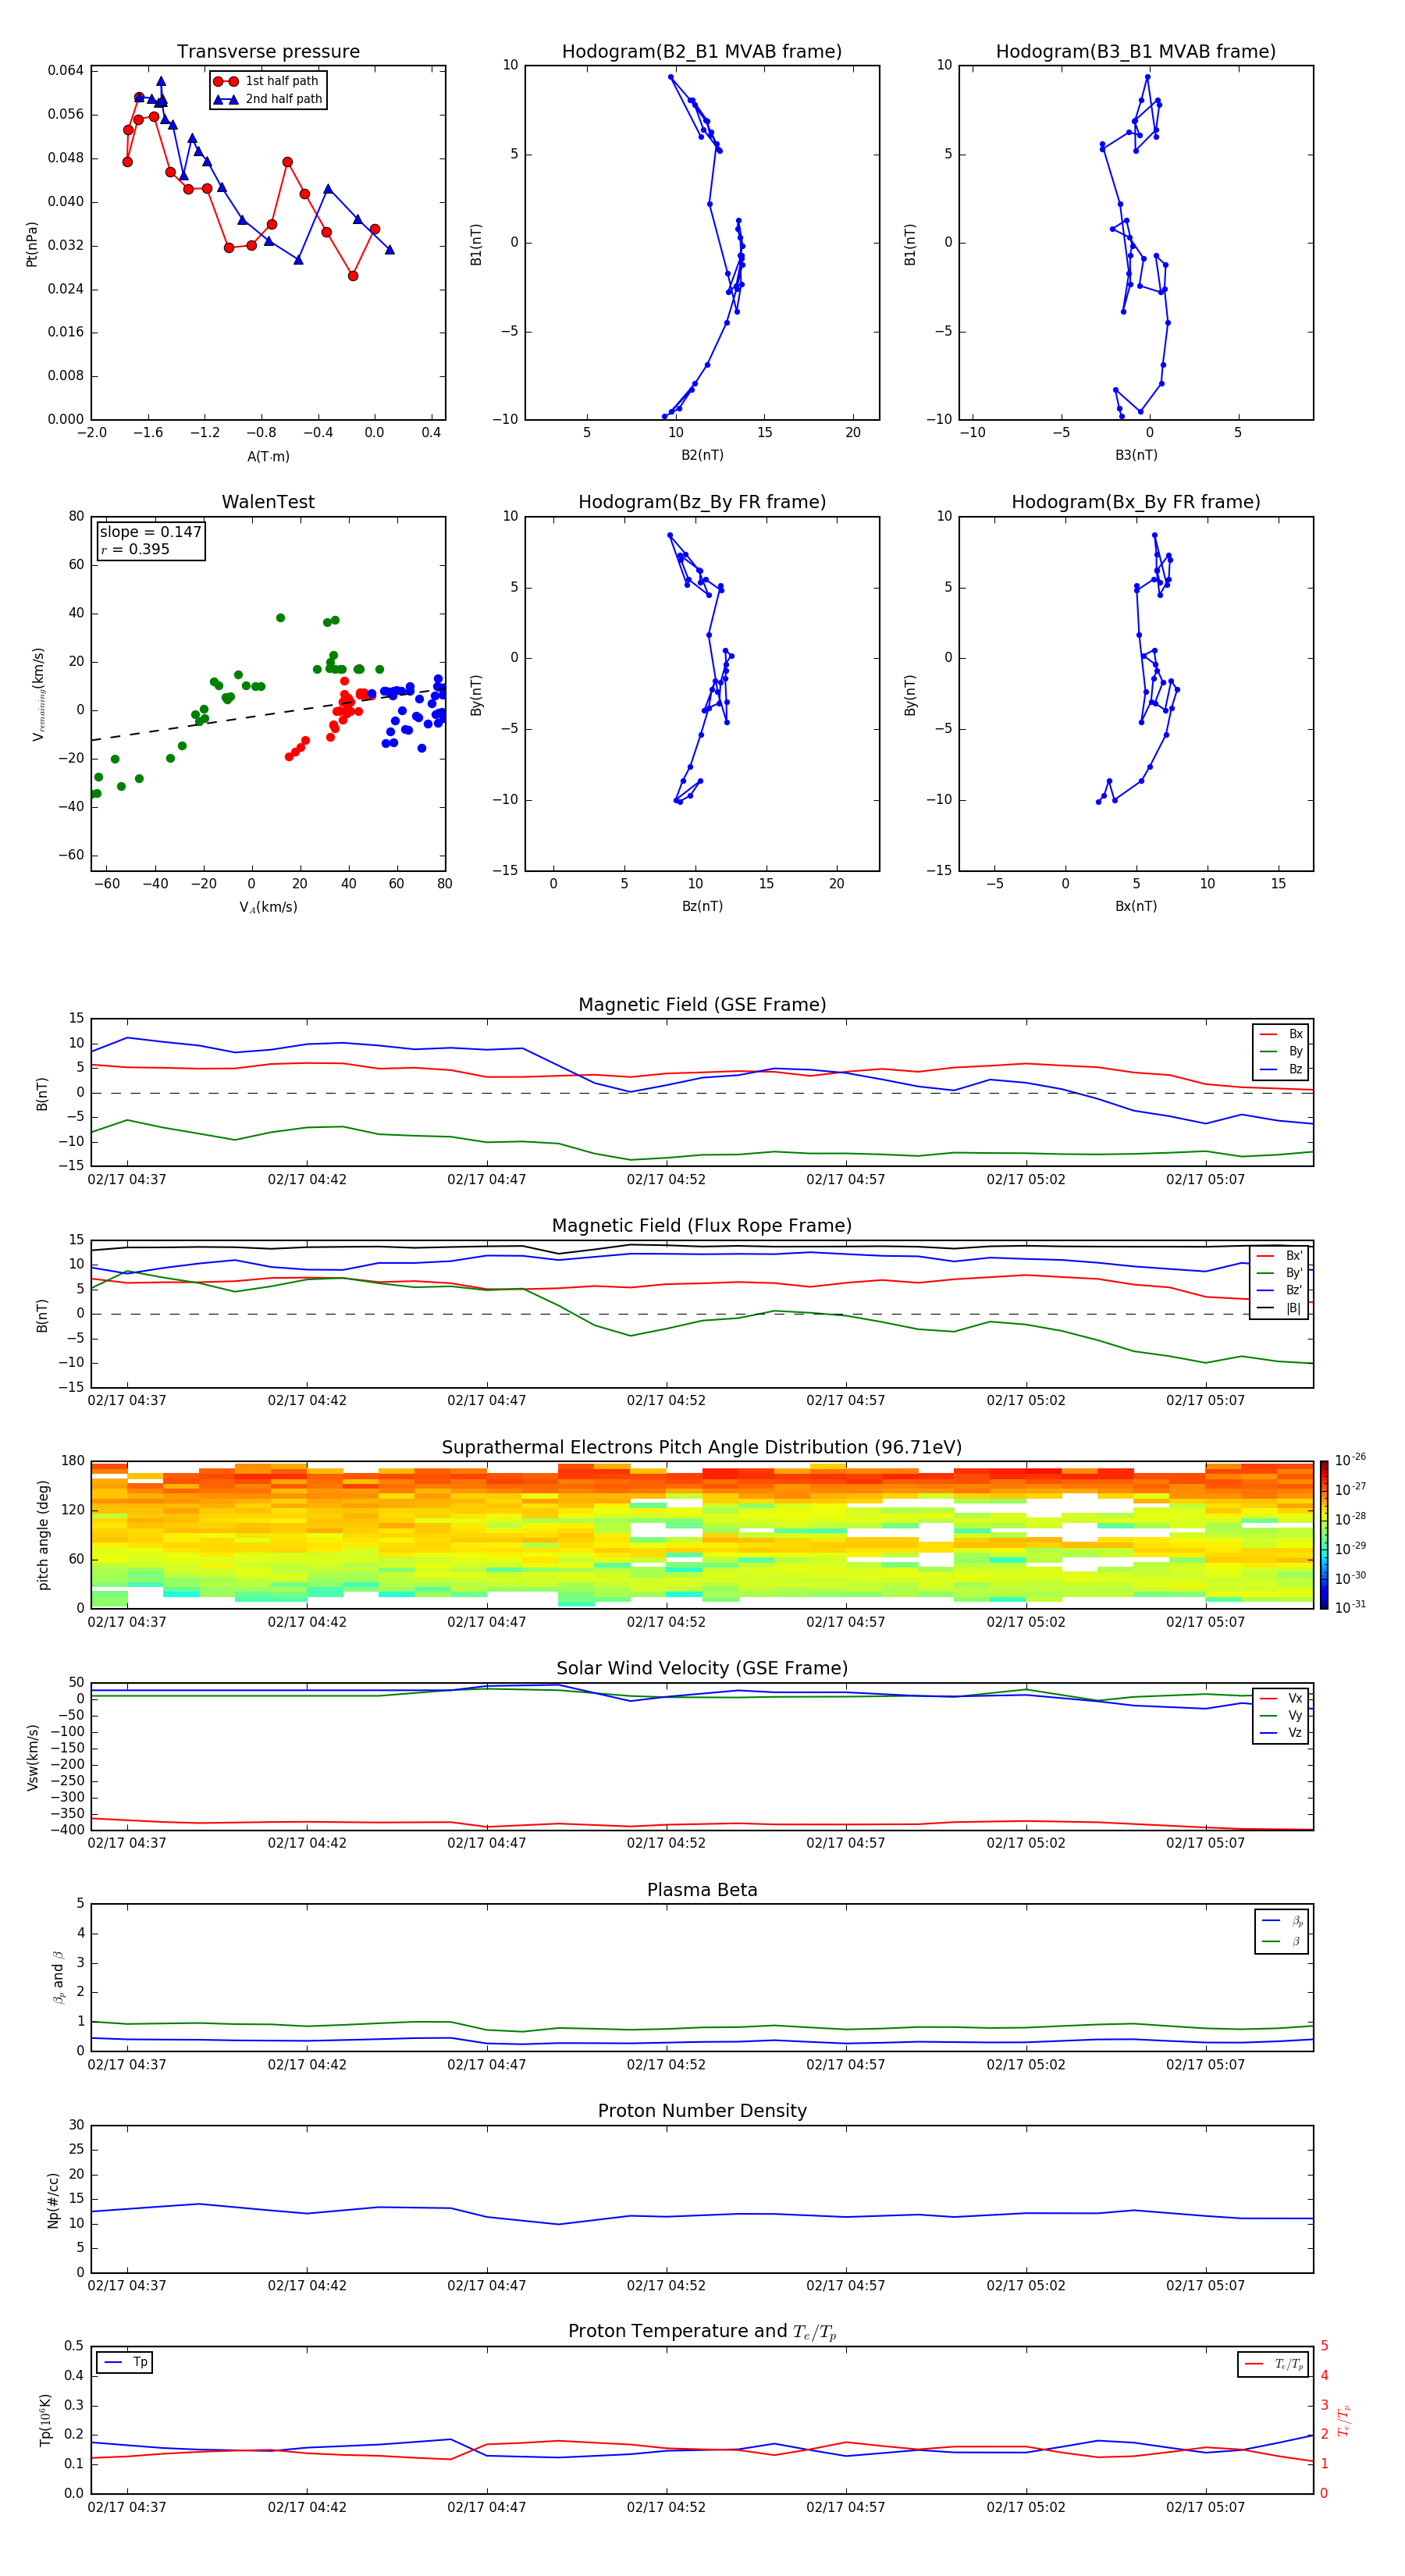Viewport: 1405px width, 2576px height.
Task: Click the red "Te/Tp" right axis label
Action: [1344, 2421]
